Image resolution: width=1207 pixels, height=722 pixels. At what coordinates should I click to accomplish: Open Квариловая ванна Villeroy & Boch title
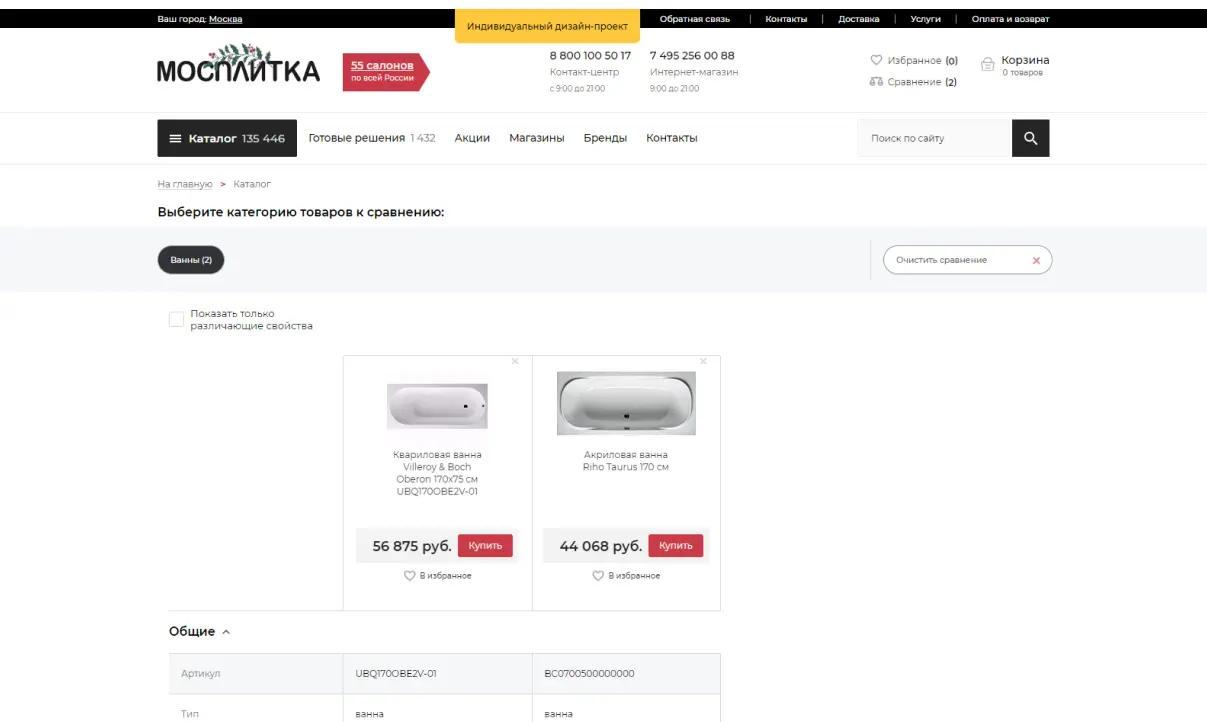click(x=437, y=473)
